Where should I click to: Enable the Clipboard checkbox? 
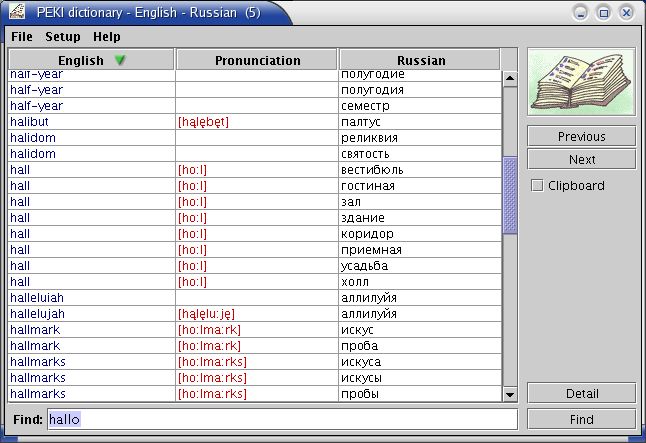(537, 185)
